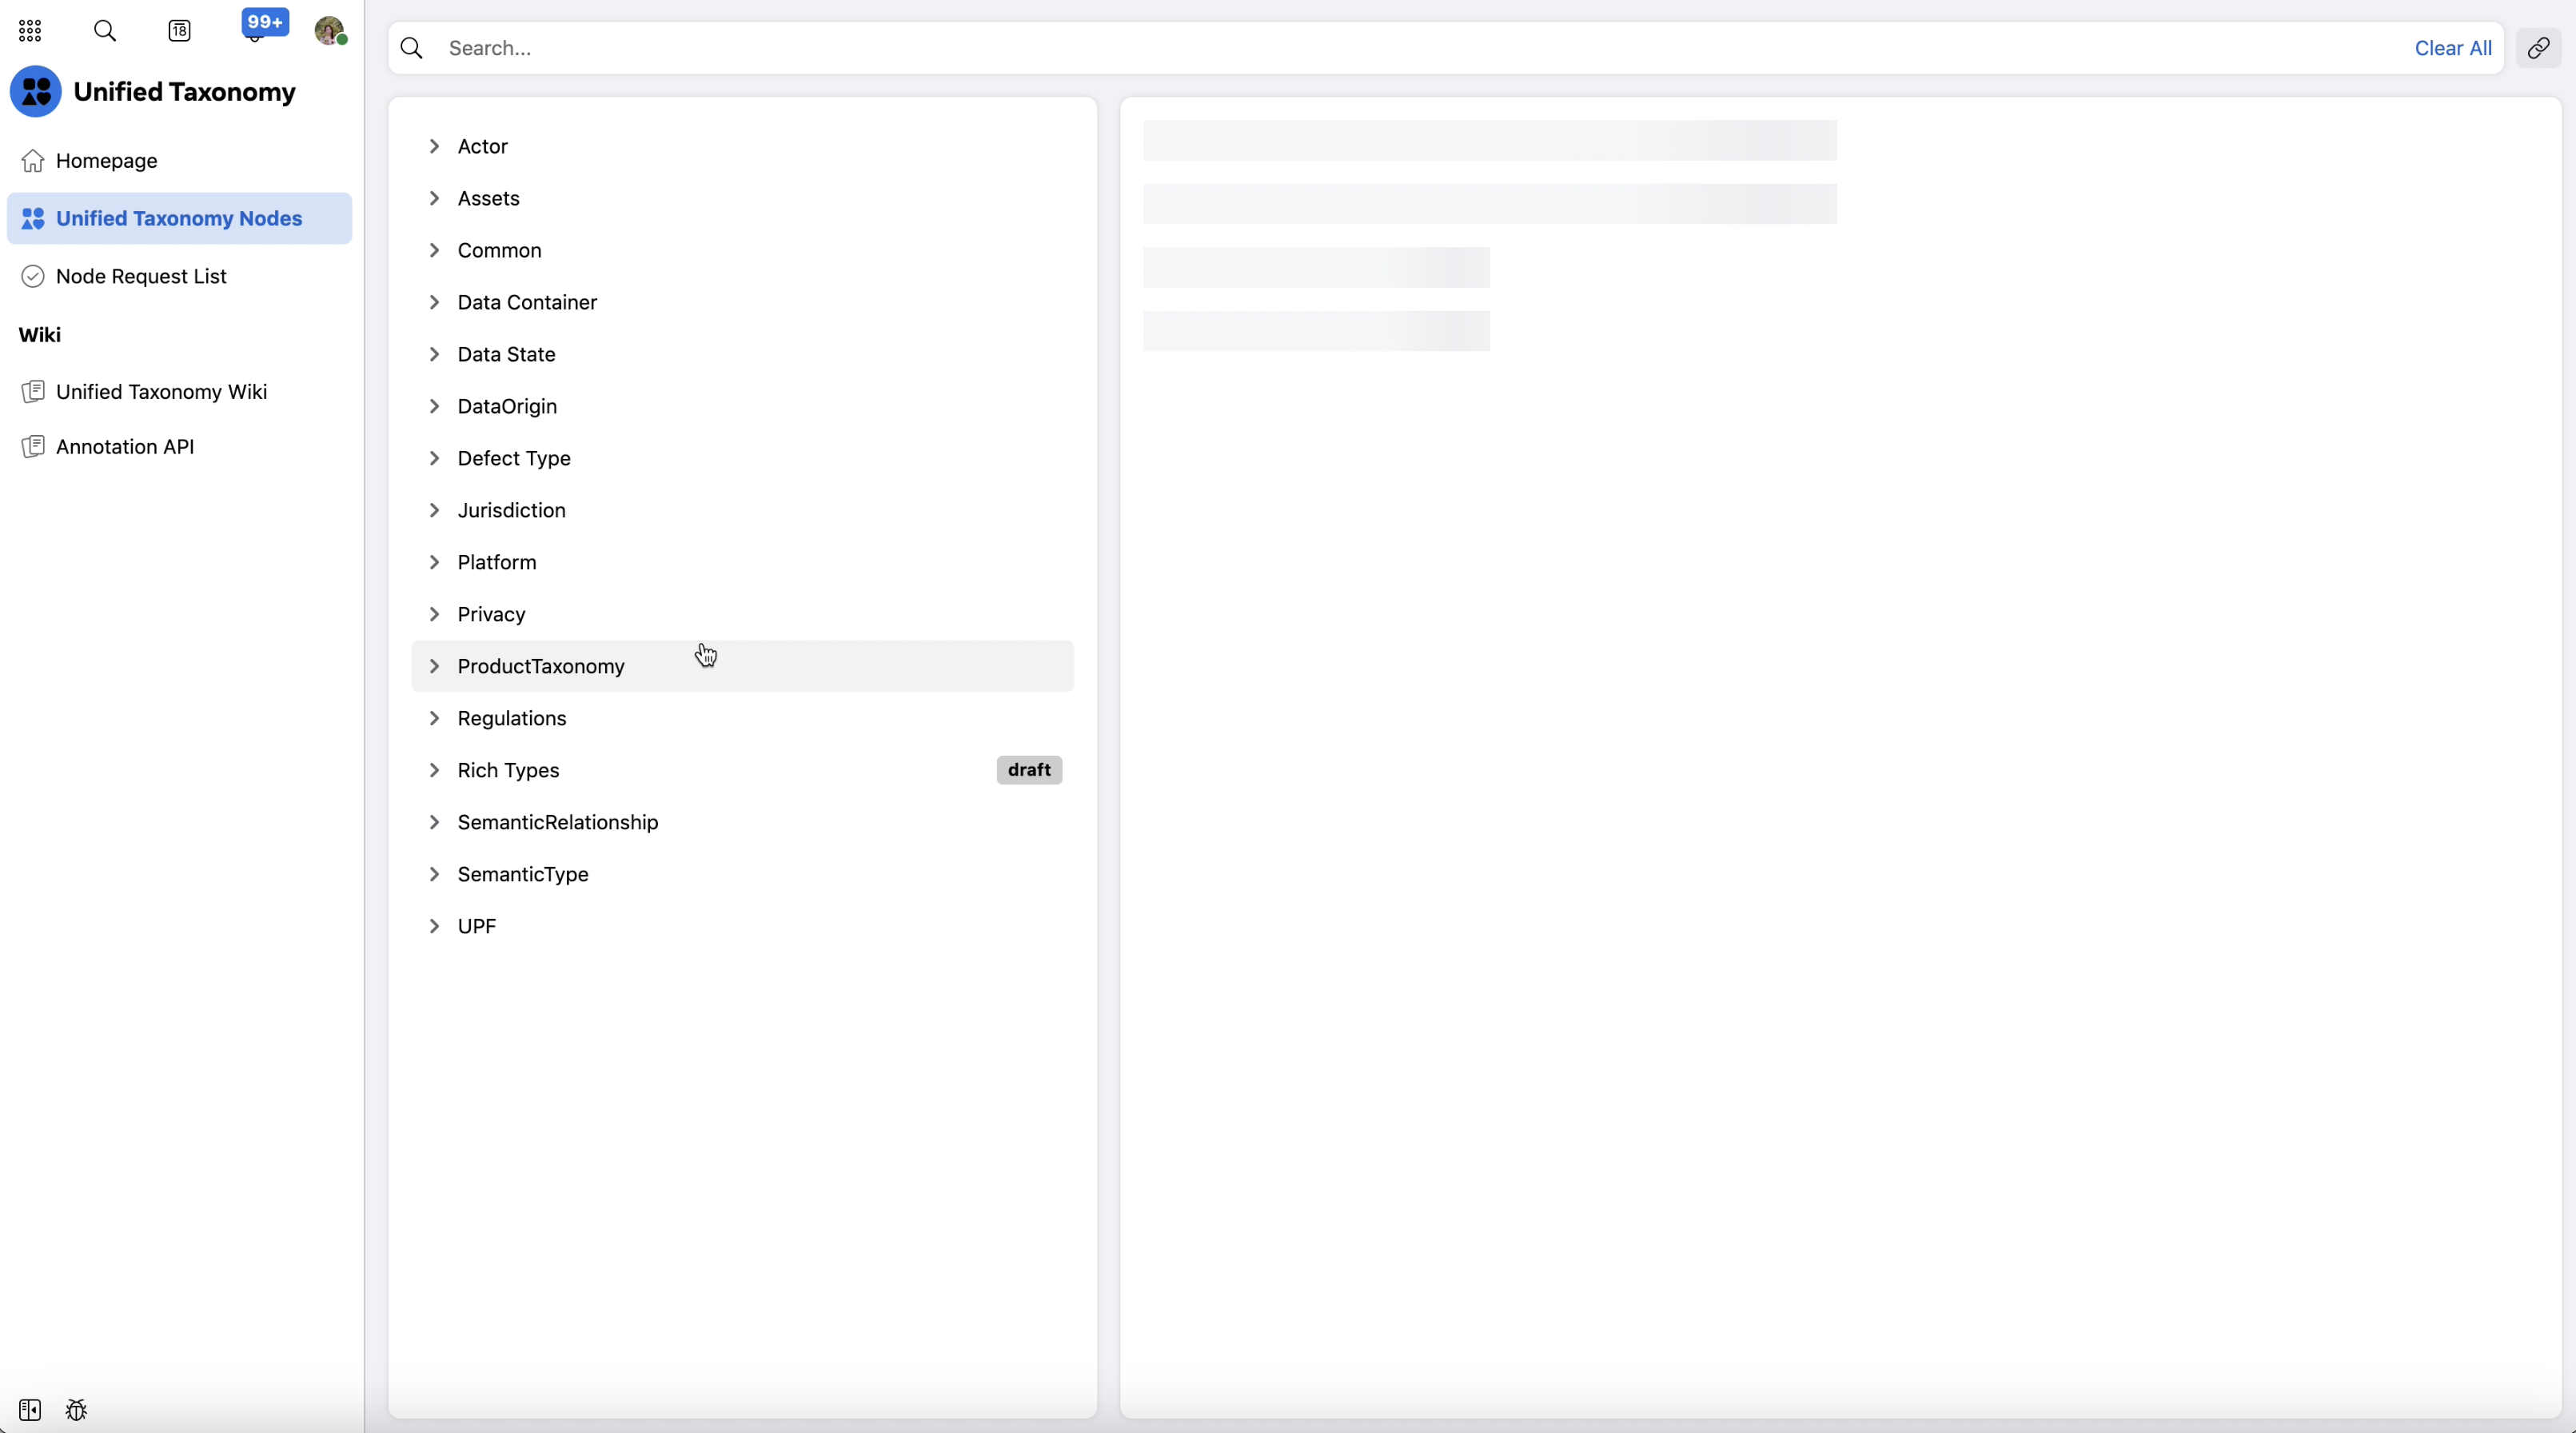
Task: Expand the Regulations chevron
Action: pyautogui.click(x=434, y=718)
